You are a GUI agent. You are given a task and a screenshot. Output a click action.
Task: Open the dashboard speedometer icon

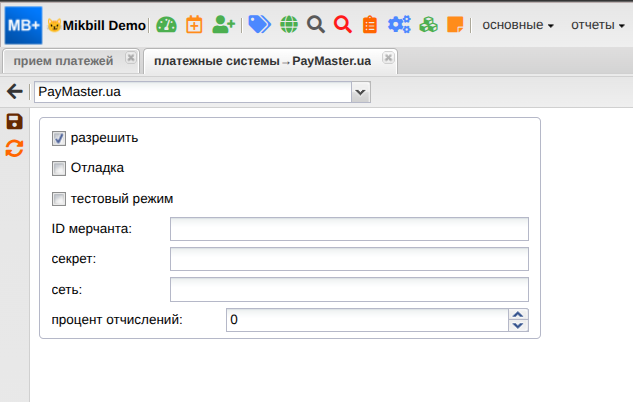pos(166,25)
